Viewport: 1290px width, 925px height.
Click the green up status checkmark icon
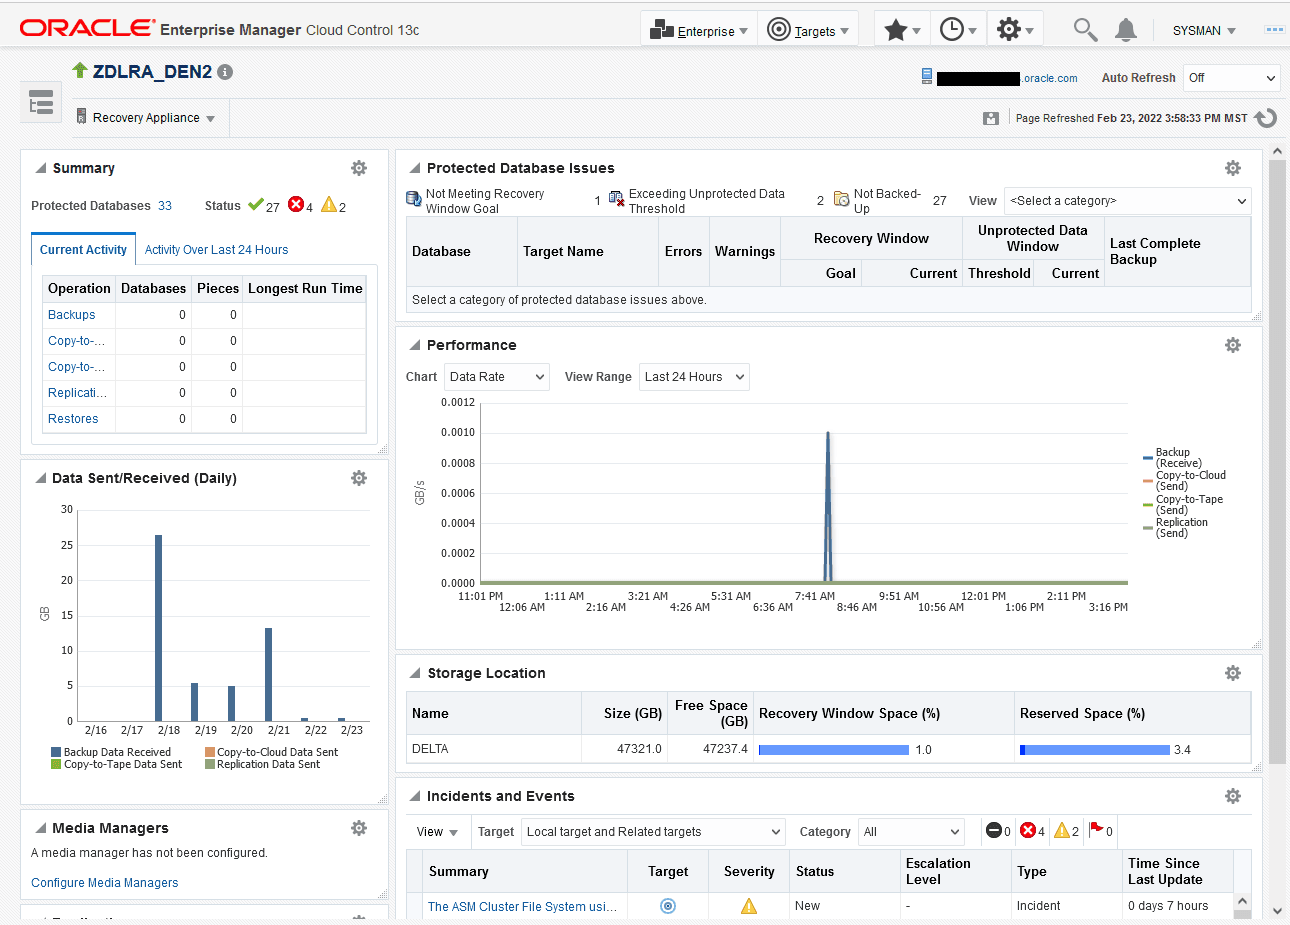256,205
